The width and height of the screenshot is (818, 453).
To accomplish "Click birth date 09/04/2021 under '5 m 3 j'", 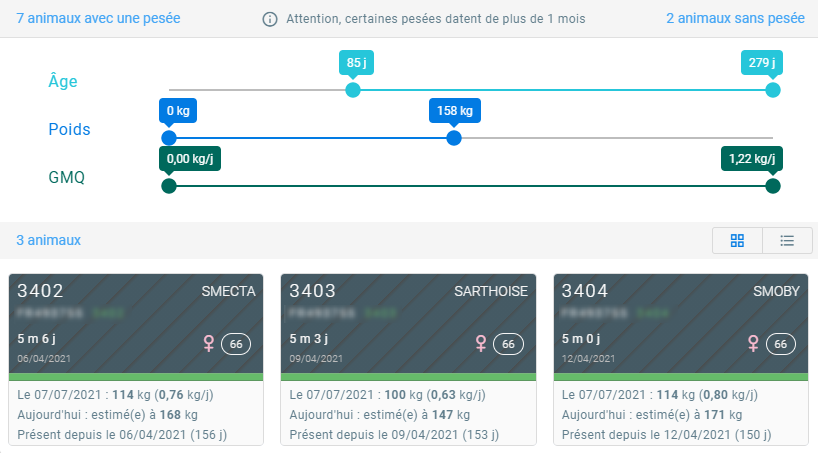I will pyautogui.click(x=316, y=359).
